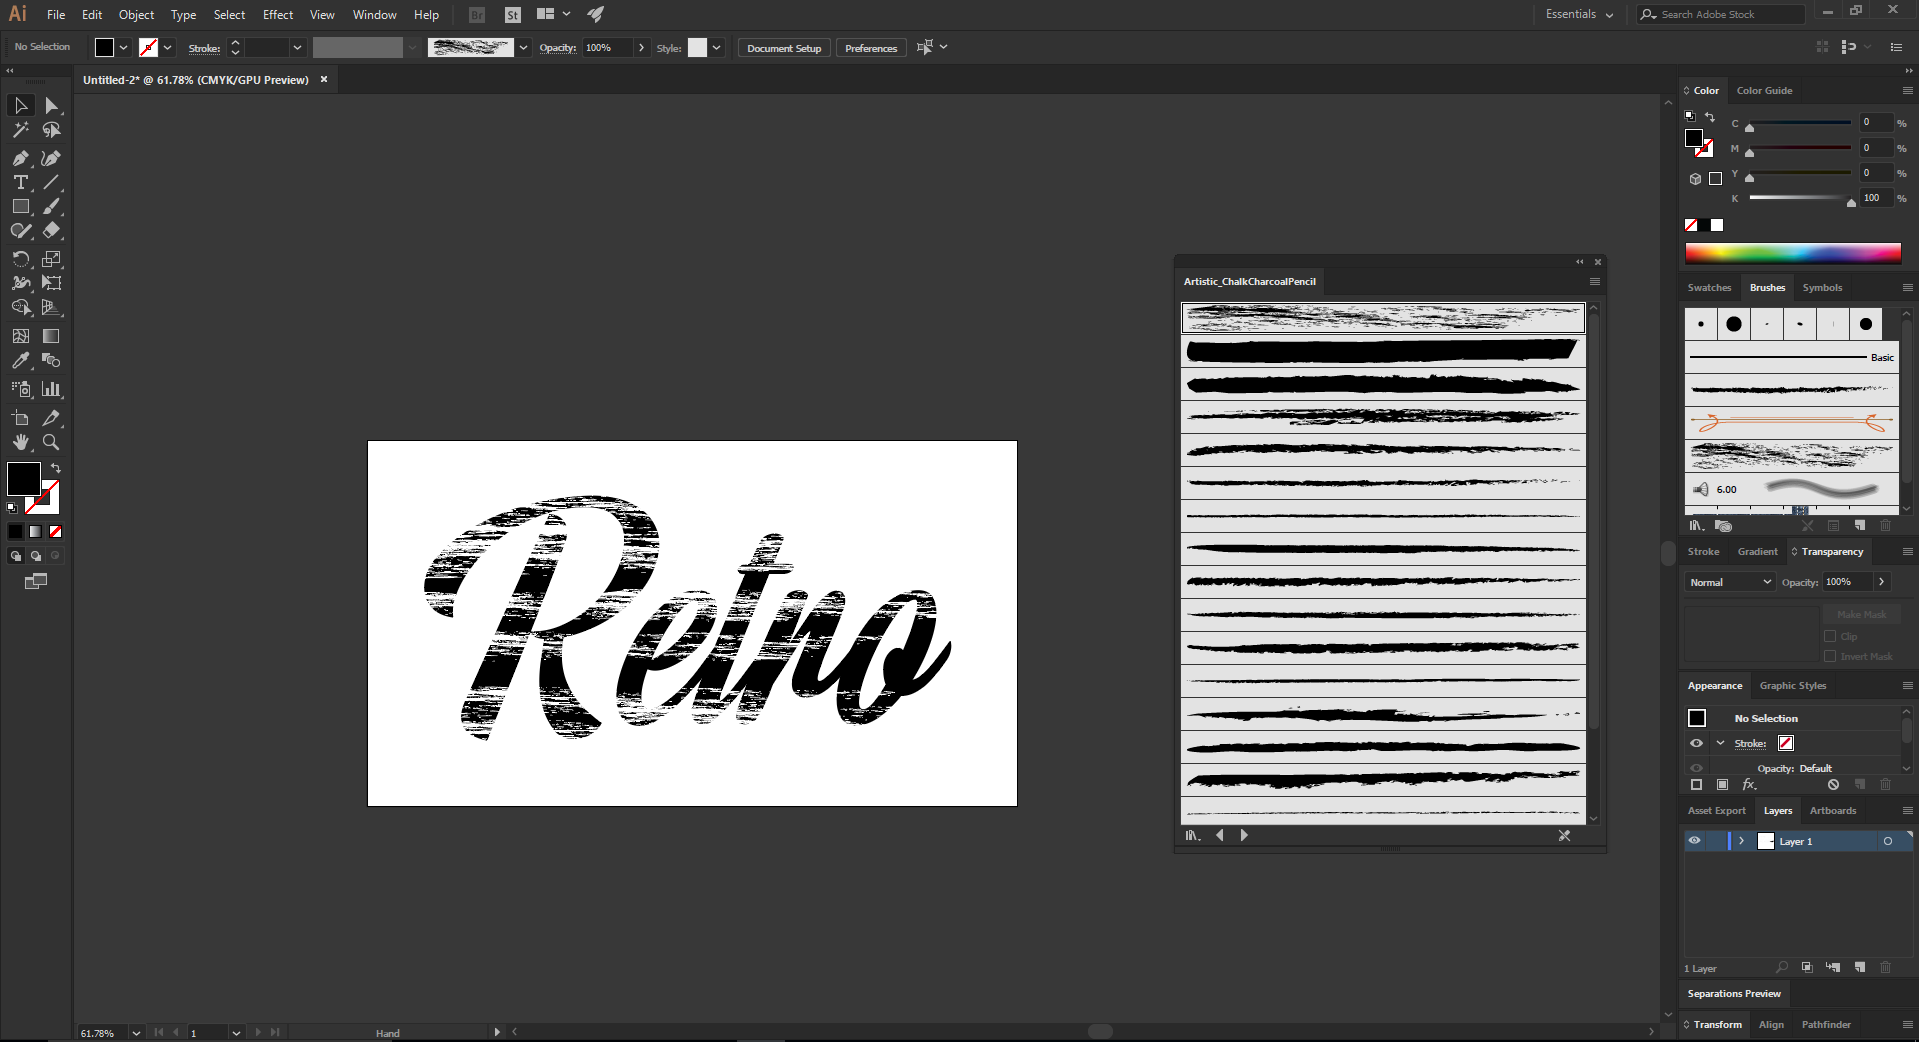Viewport: 1919px width, 1042px height.
Task: Open the Object menu
Action: pos(136,15)
